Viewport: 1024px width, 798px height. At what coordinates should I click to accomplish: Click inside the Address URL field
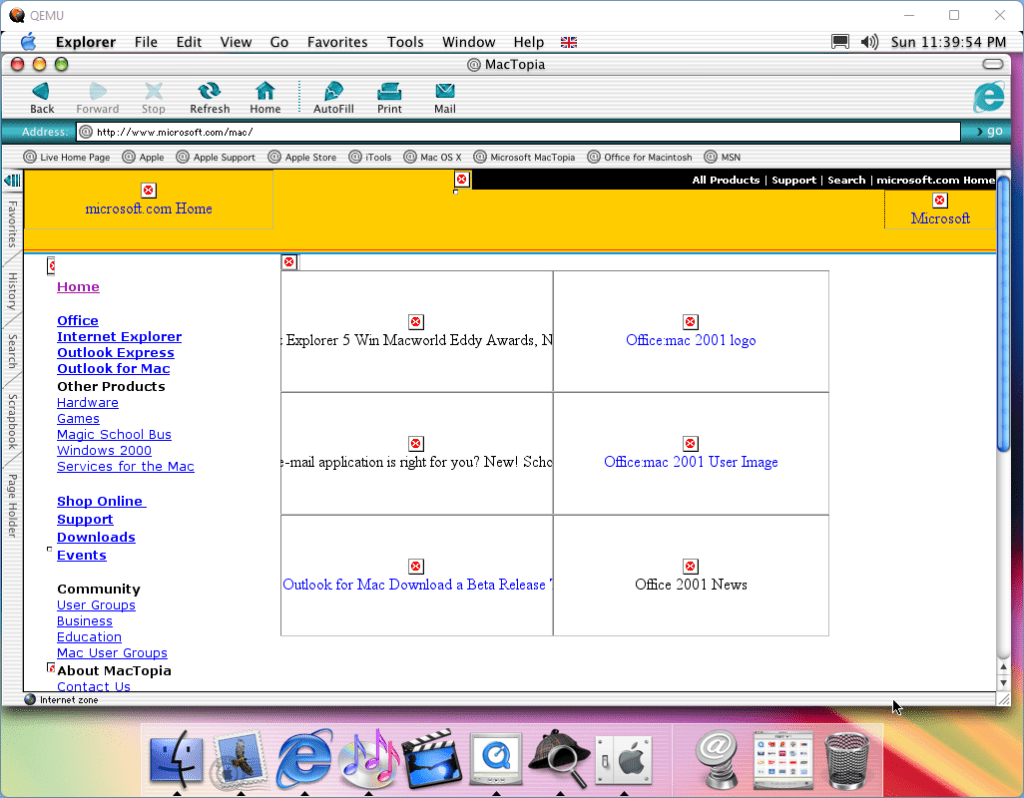point(520,131)
